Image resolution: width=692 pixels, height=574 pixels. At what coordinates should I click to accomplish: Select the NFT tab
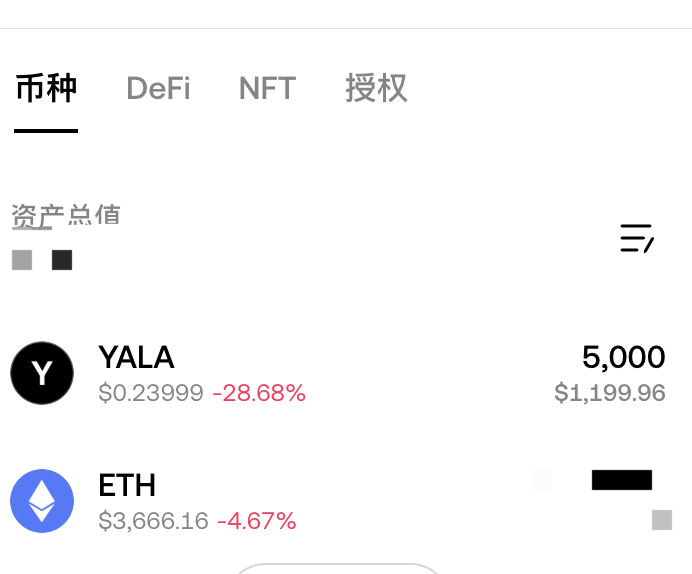267,88
